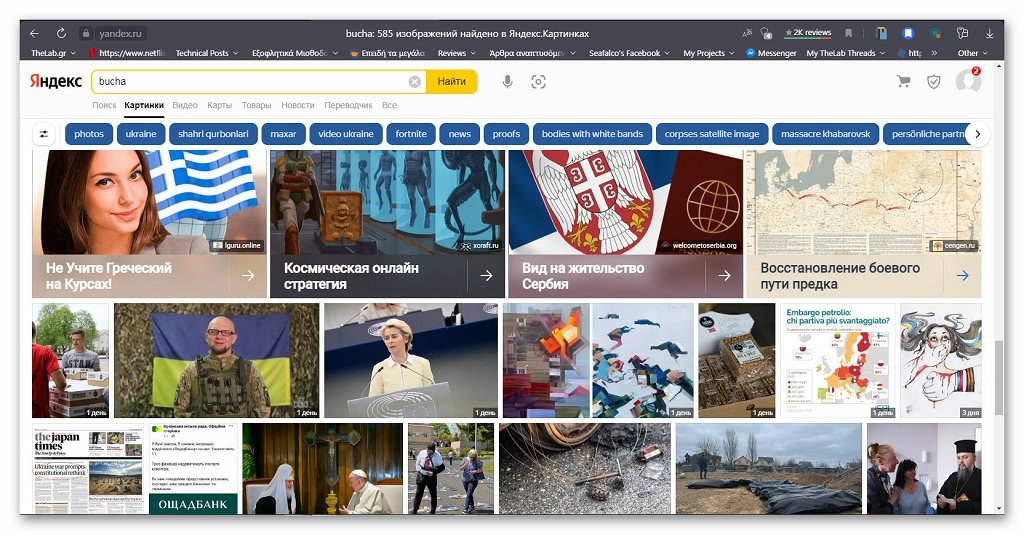
Task: Open Вид на жительство Сербия ad arrow
Action: coord(724,276)
